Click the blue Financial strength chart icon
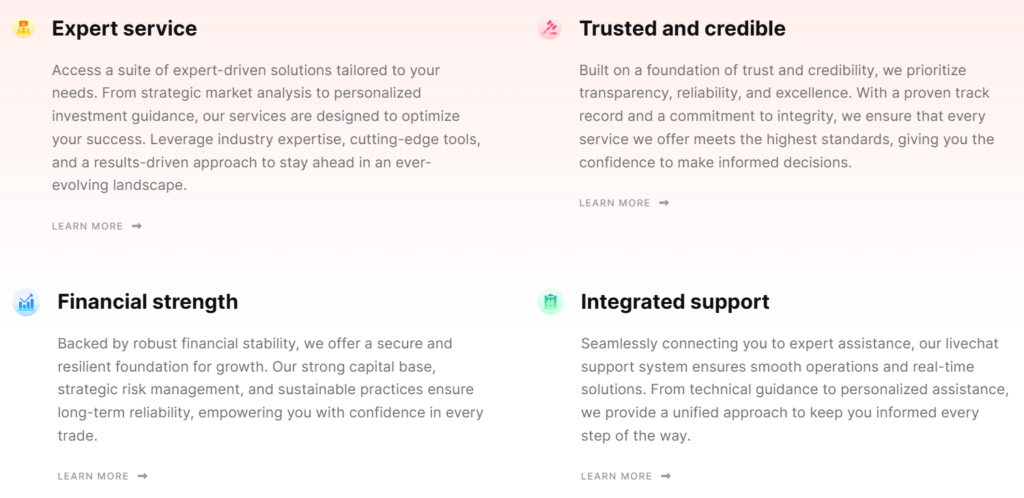The height and width of the screenshot is (498, 1024). point(26,302)
